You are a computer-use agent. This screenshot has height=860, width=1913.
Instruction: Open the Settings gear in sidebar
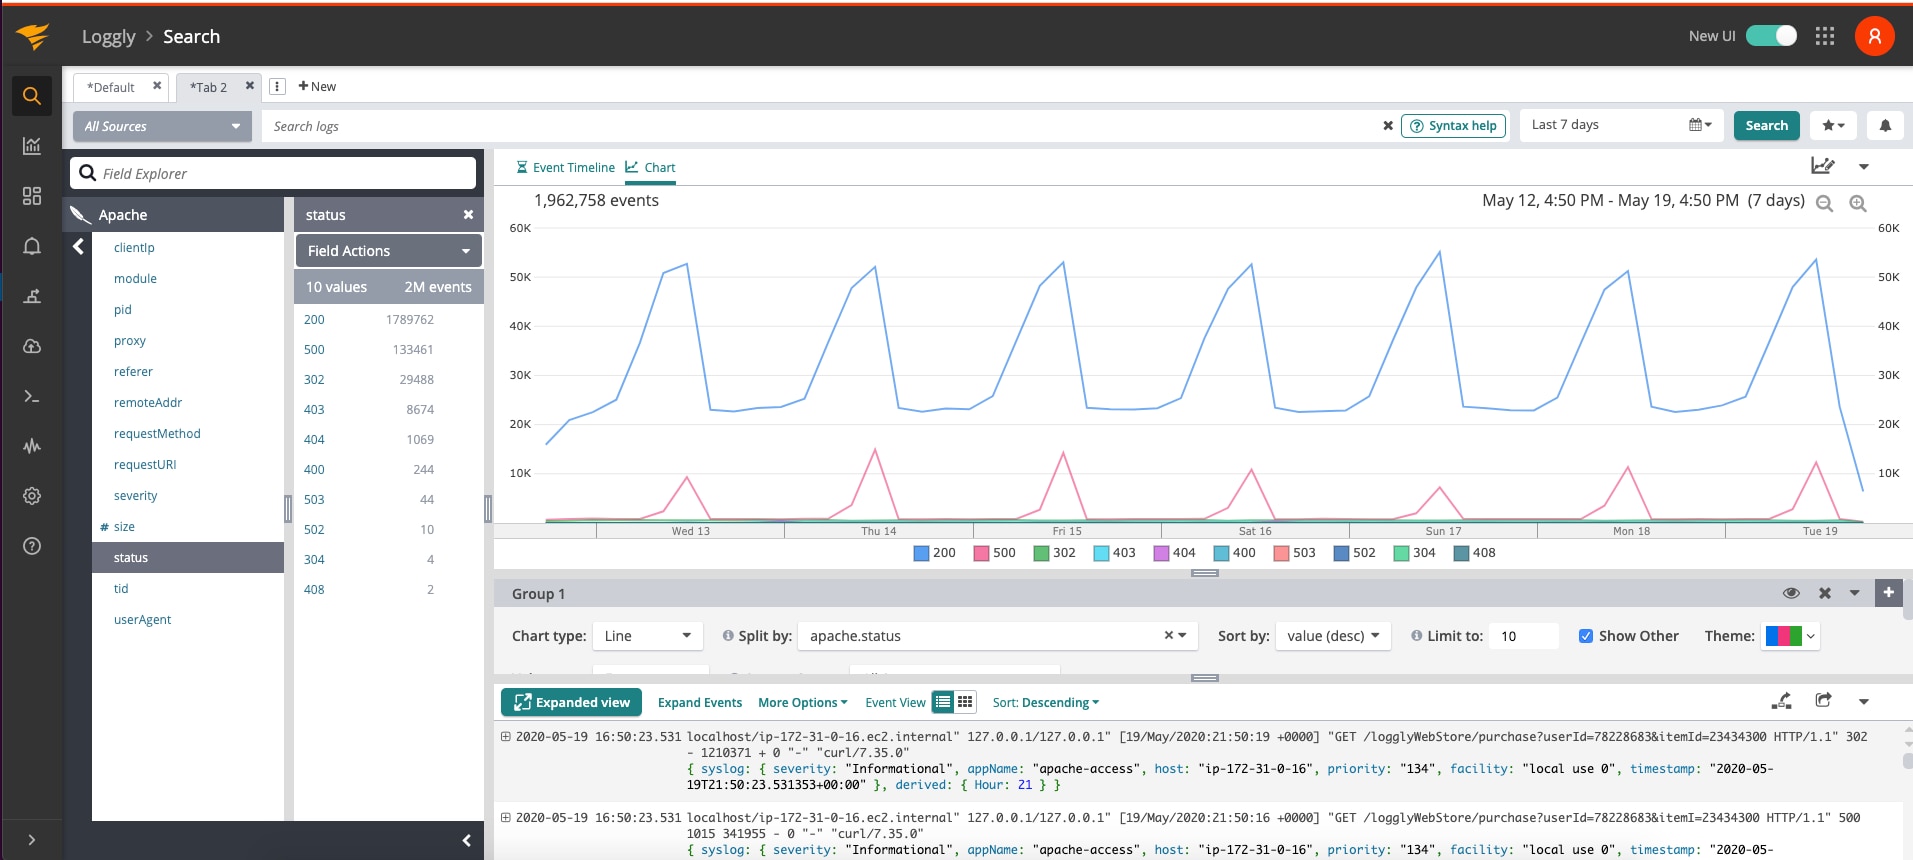[32, 496]
